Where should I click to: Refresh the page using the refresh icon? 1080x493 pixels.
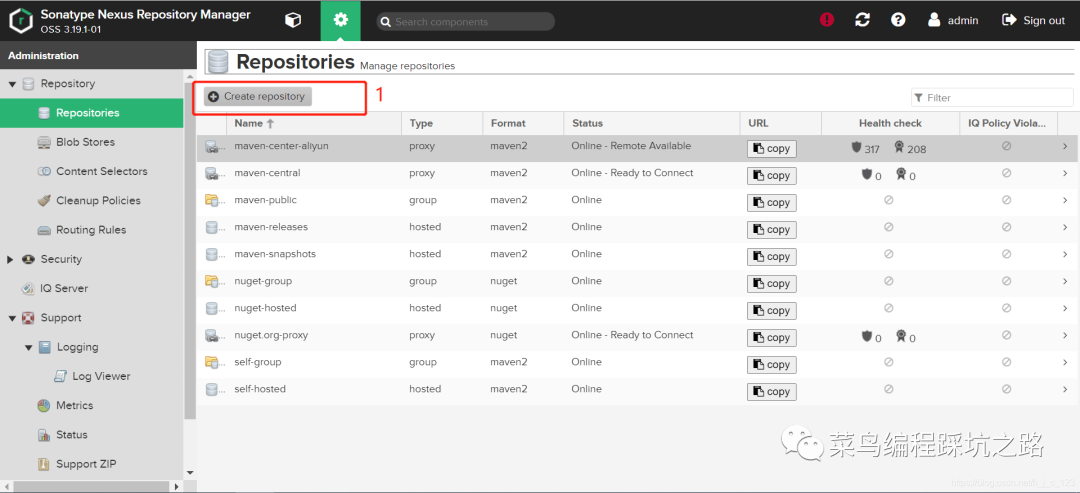(862, 20)
